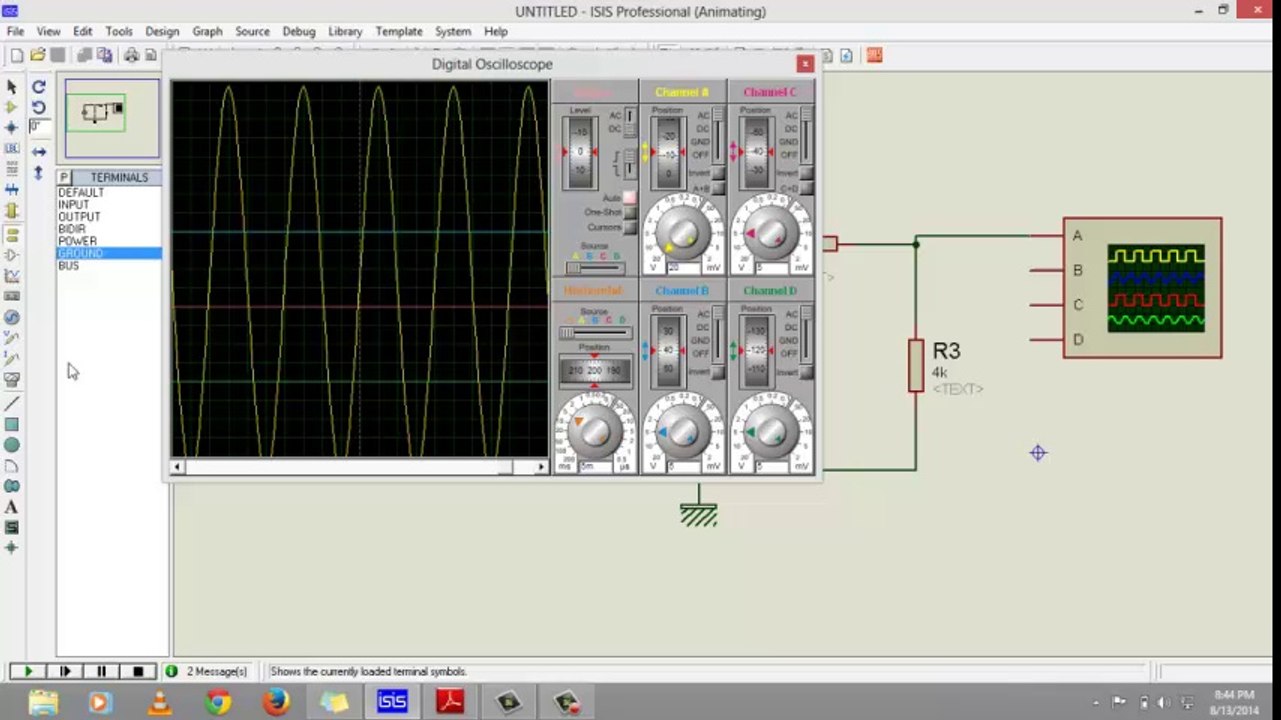Click the Horizontal source slider
1281x720 pixels.
click(x=595, y=332)
